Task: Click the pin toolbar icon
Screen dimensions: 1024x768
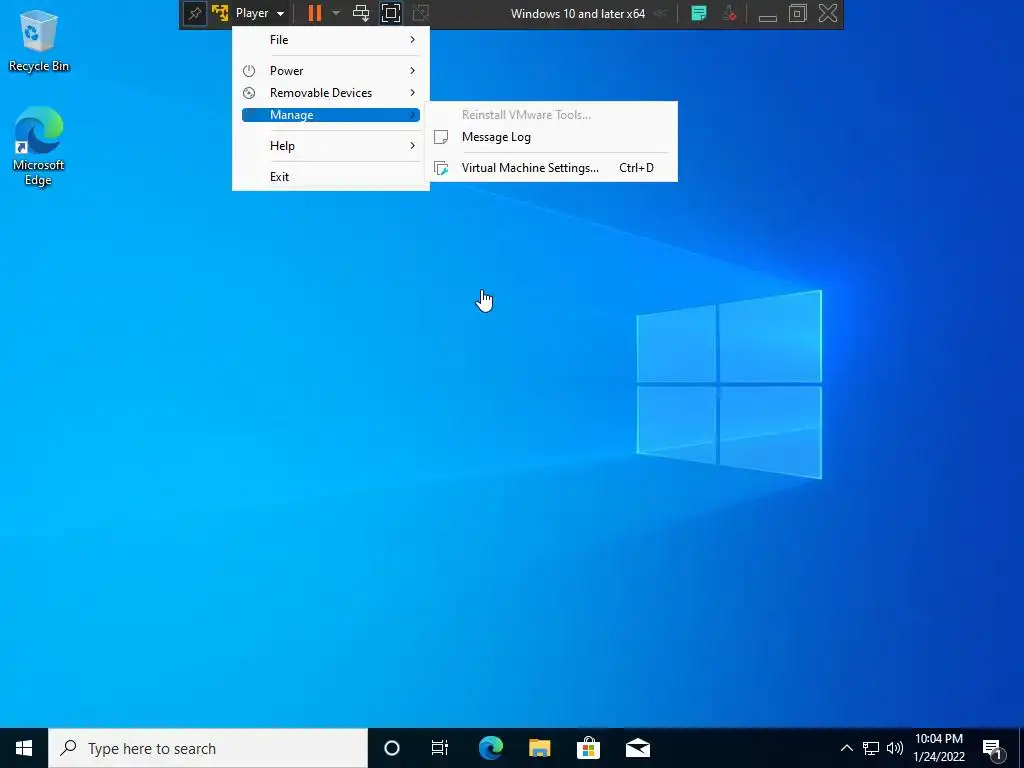Action: pos(195,14)
